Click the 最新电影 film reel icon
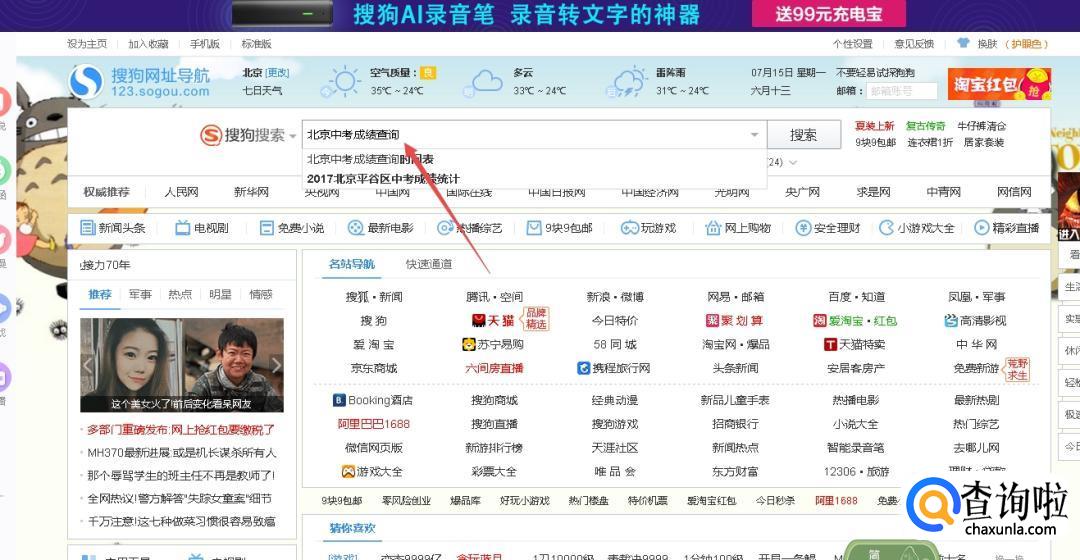This screenshot has height=560, width=1080. pos(355,228)
